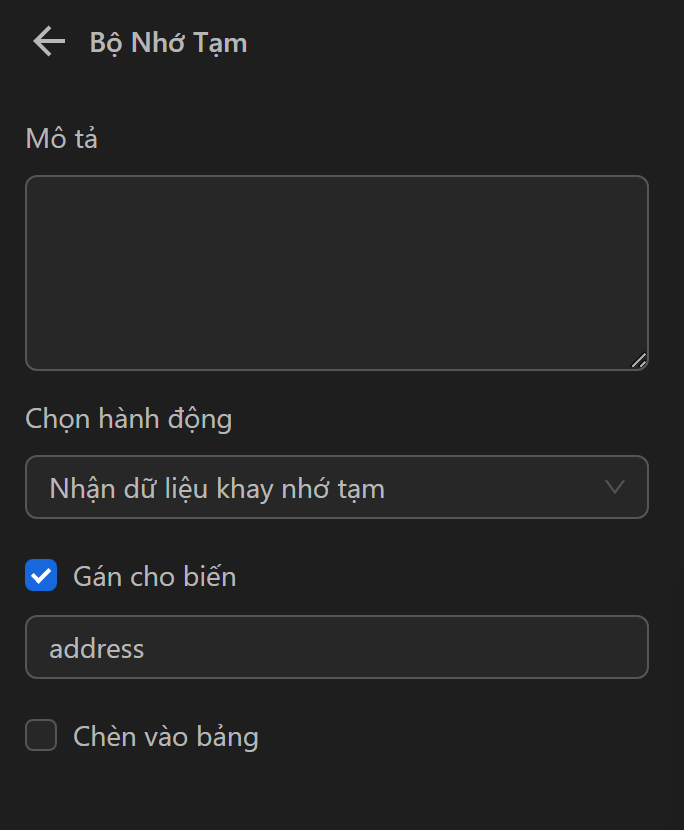Click the Chèn vào bảng label text
This screenshot has width=684, height=830.
click(164, 736)
